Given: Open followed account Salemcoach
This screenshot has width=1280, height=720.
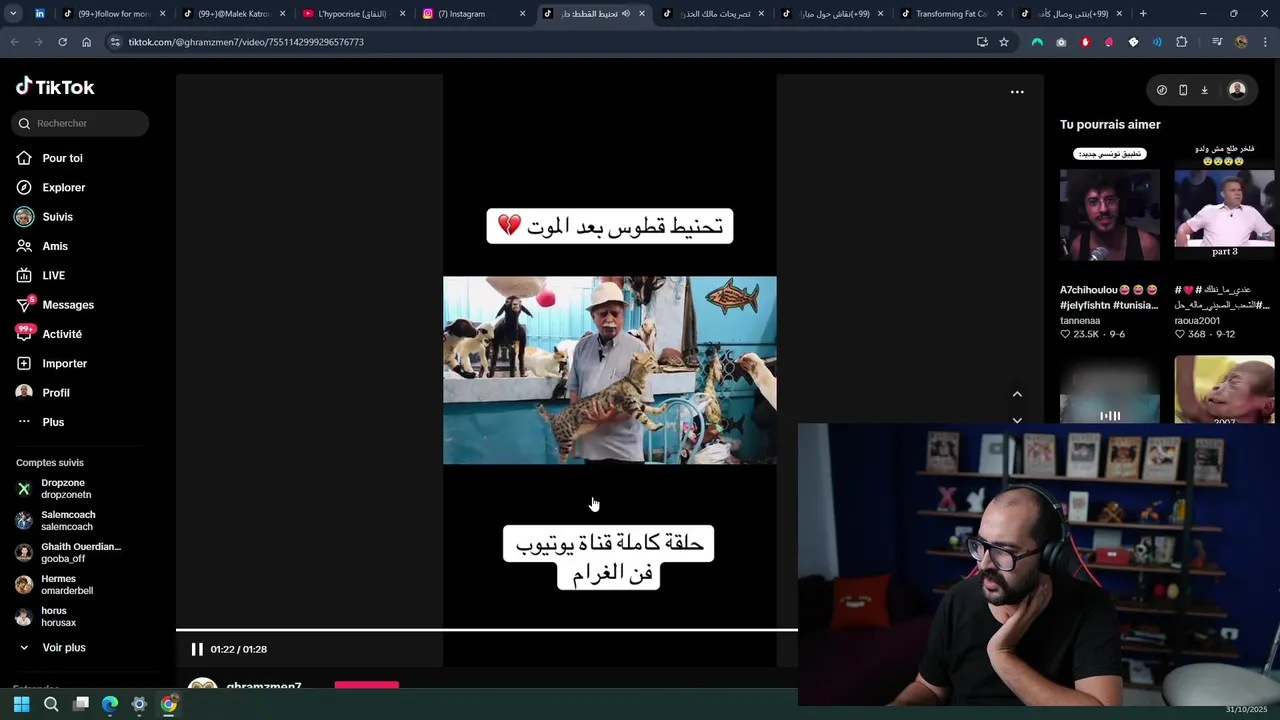Looking at the screenshot, I should [68, 521].
